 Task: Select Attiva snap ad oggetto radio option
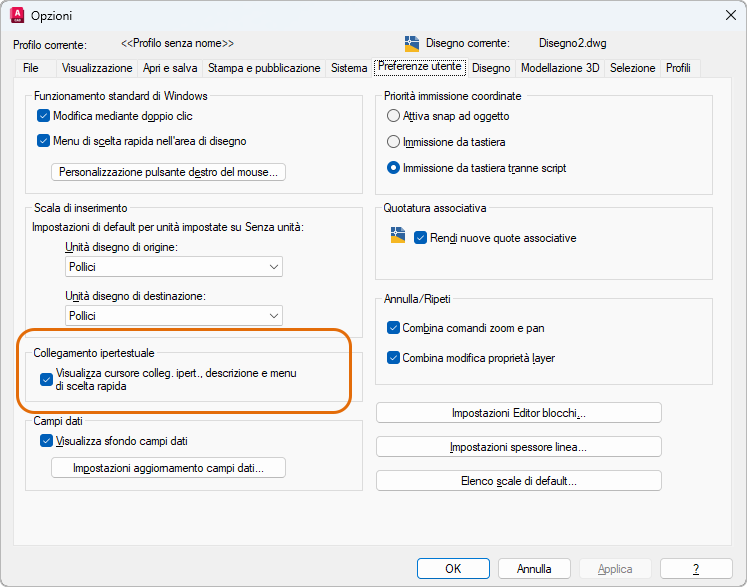click(x=394, y=116)
